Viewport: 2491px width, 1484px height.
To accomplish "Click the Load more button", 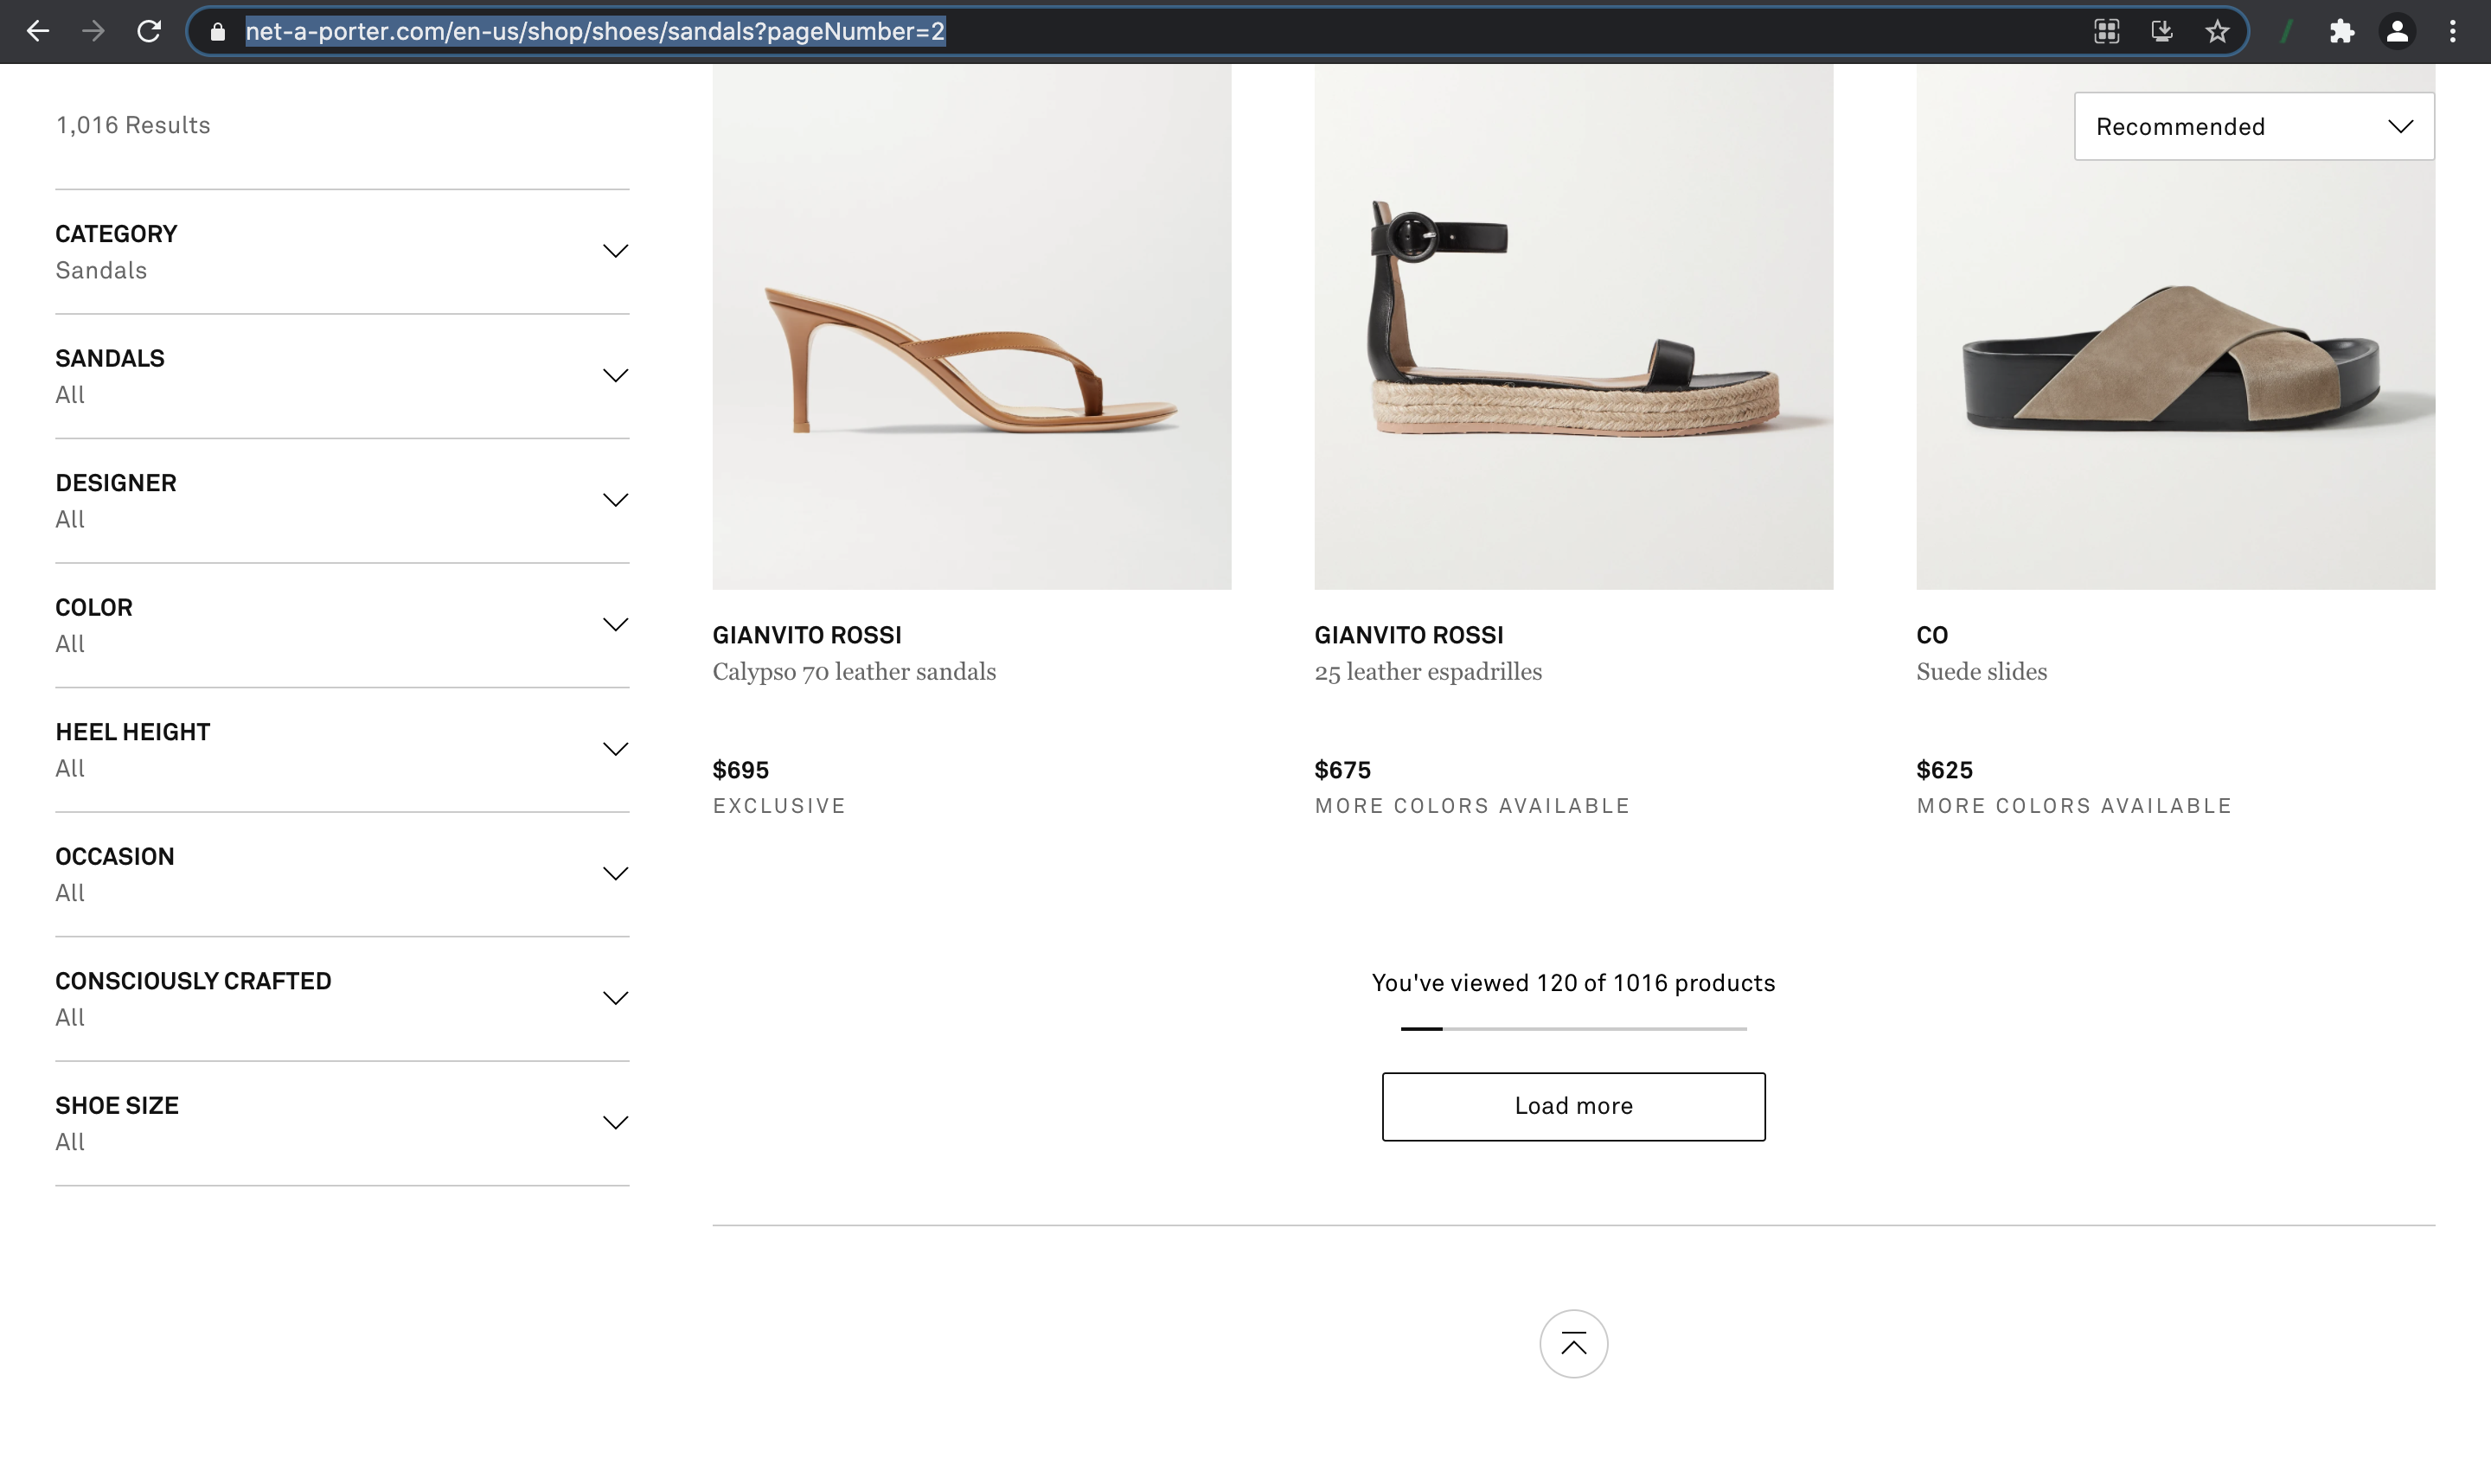I will tap(1573, 1106).
